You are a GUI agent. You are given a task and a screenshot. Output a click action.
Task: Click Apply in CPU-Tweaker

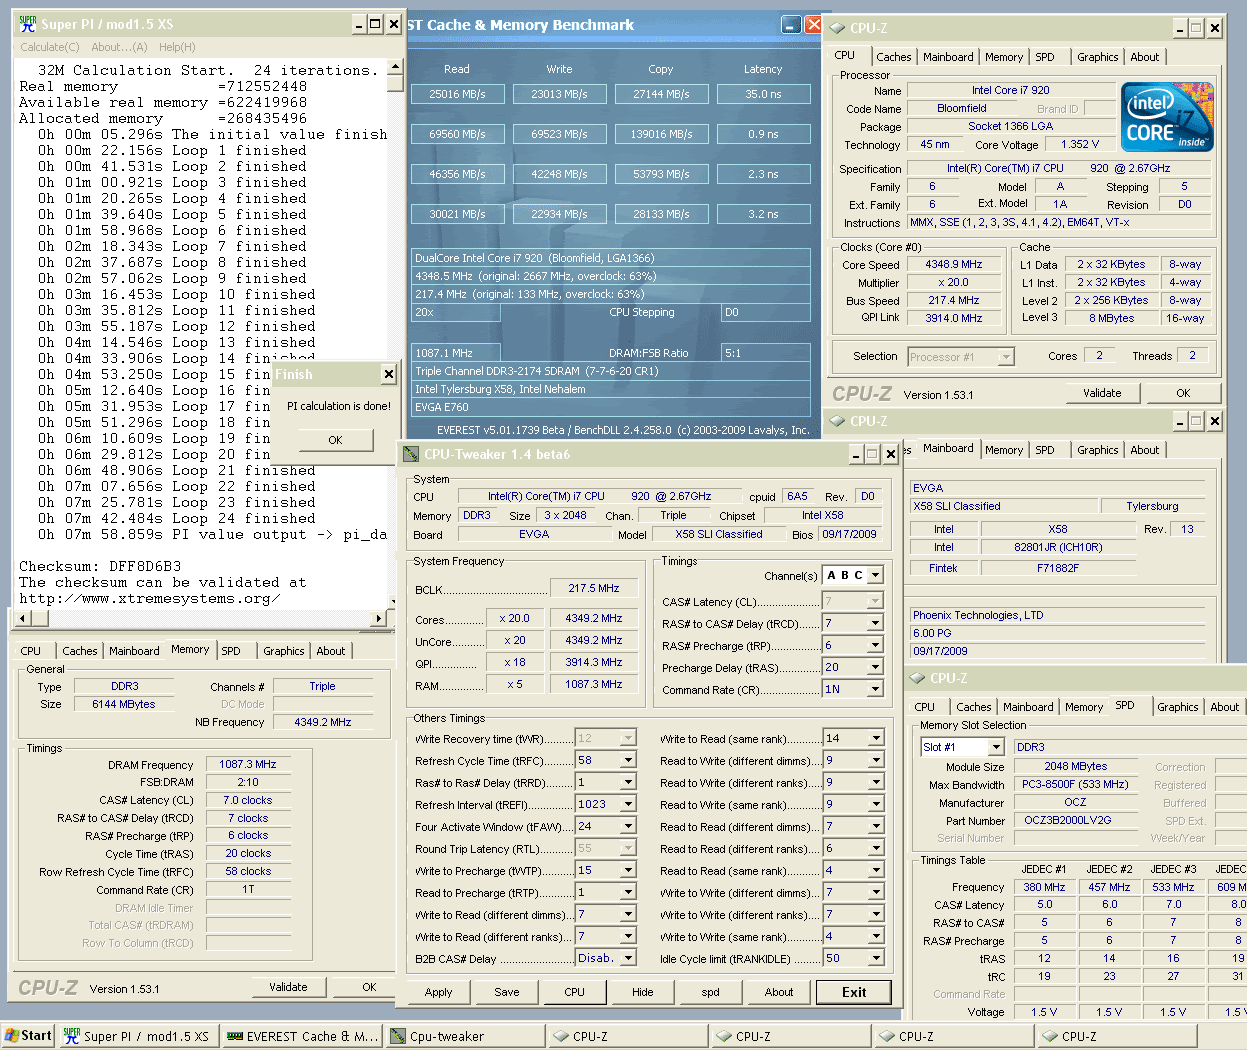pyautogui.click(x=438, y=992)
